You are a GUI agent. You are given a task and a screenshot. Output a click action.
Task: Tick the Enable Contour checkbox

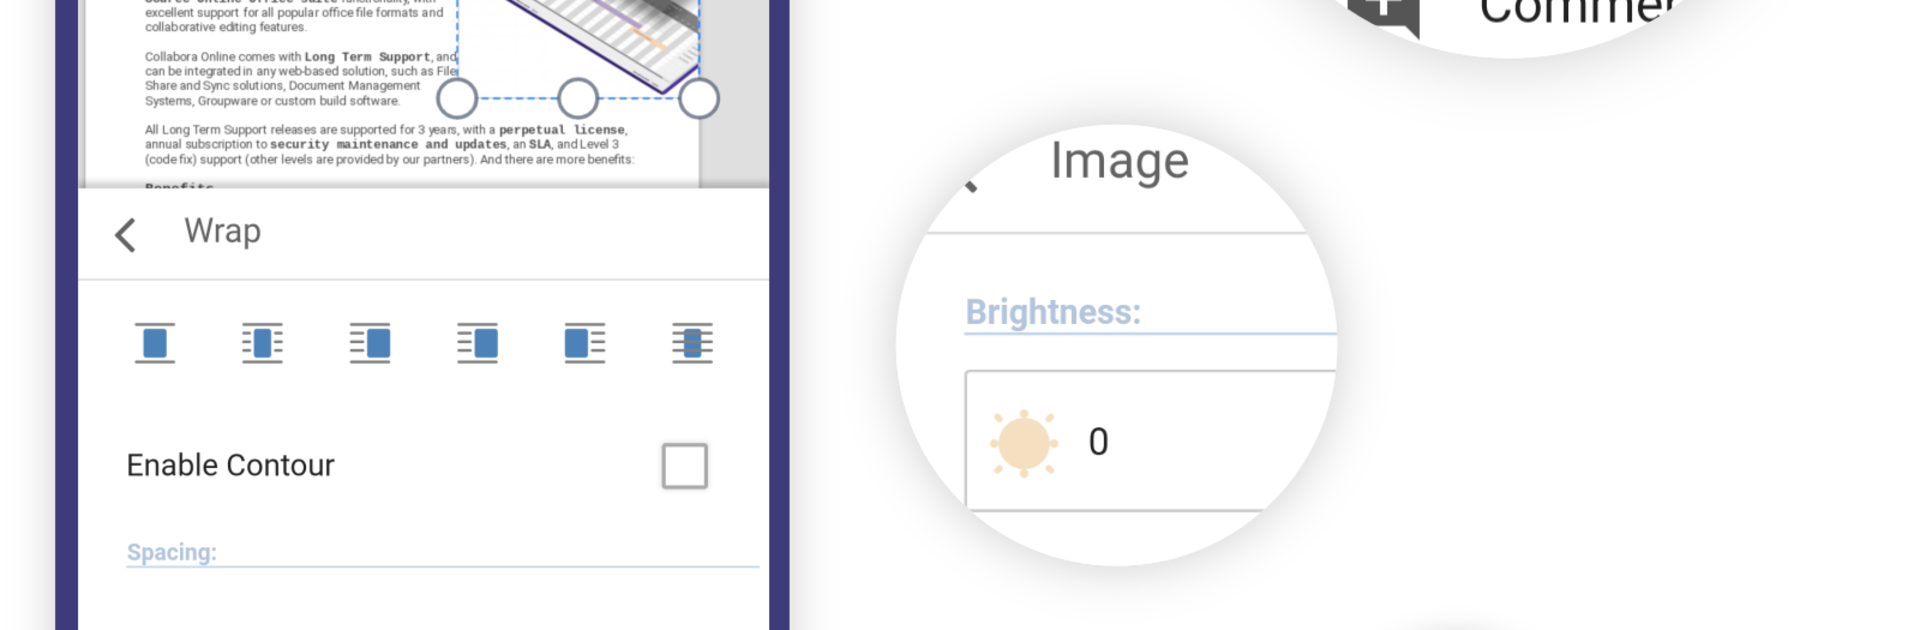click(685, 466)
